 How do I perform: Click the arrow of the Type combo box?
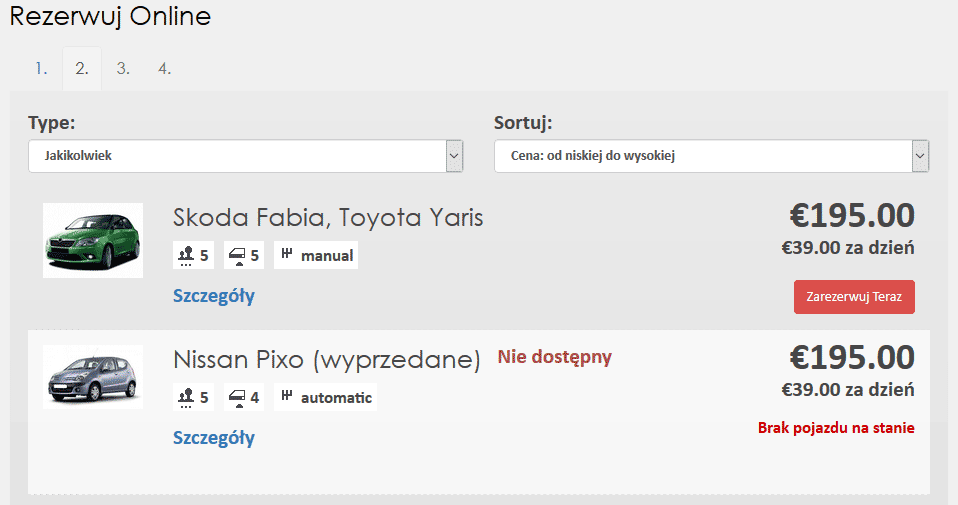coord(454,156)
